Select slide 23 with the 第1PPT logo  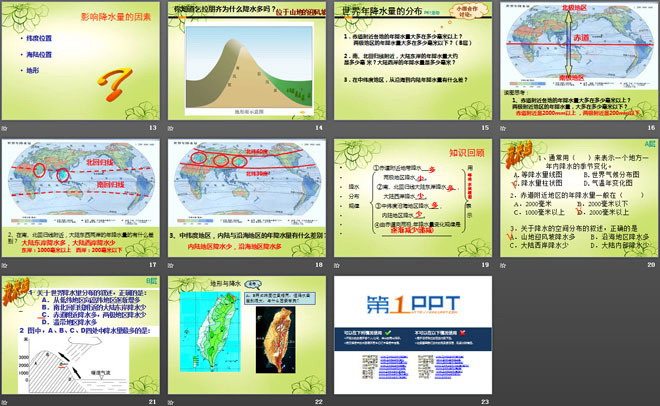click(411, 337)
